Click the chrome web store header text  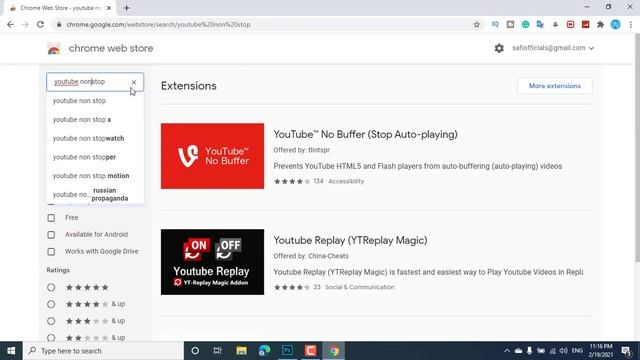tap(111, 48)
